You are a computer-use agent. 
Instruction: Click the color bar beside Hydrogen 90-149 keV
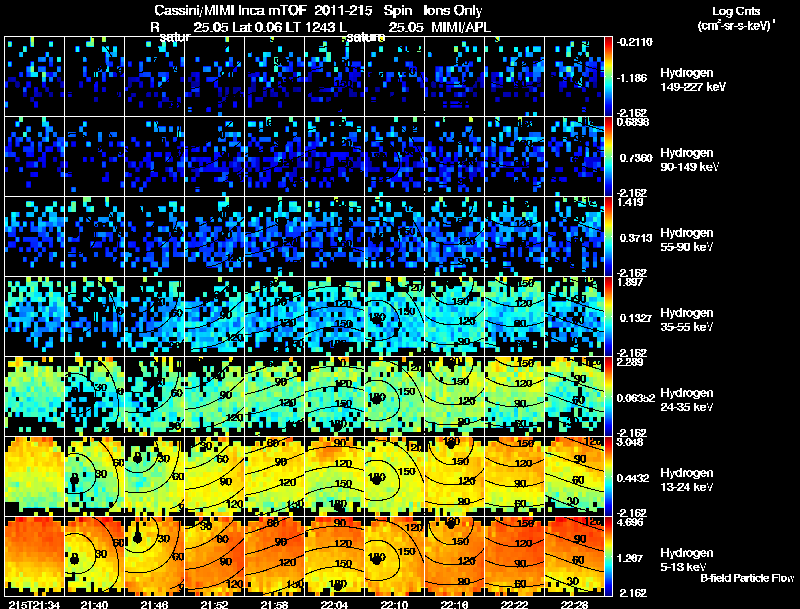(x=608, y=157)
